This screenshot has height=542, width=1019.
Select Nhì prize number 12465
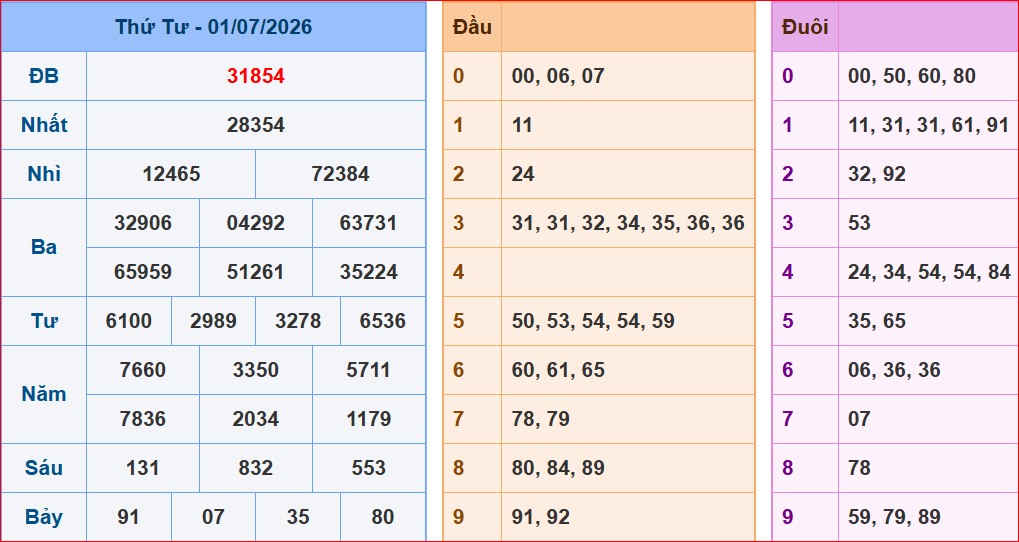tap(172, 174)
